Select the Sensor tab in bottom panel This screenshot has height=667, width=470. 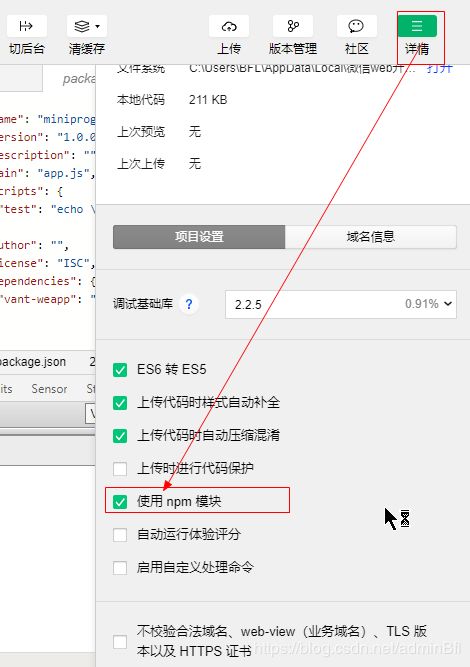point(49,388)
